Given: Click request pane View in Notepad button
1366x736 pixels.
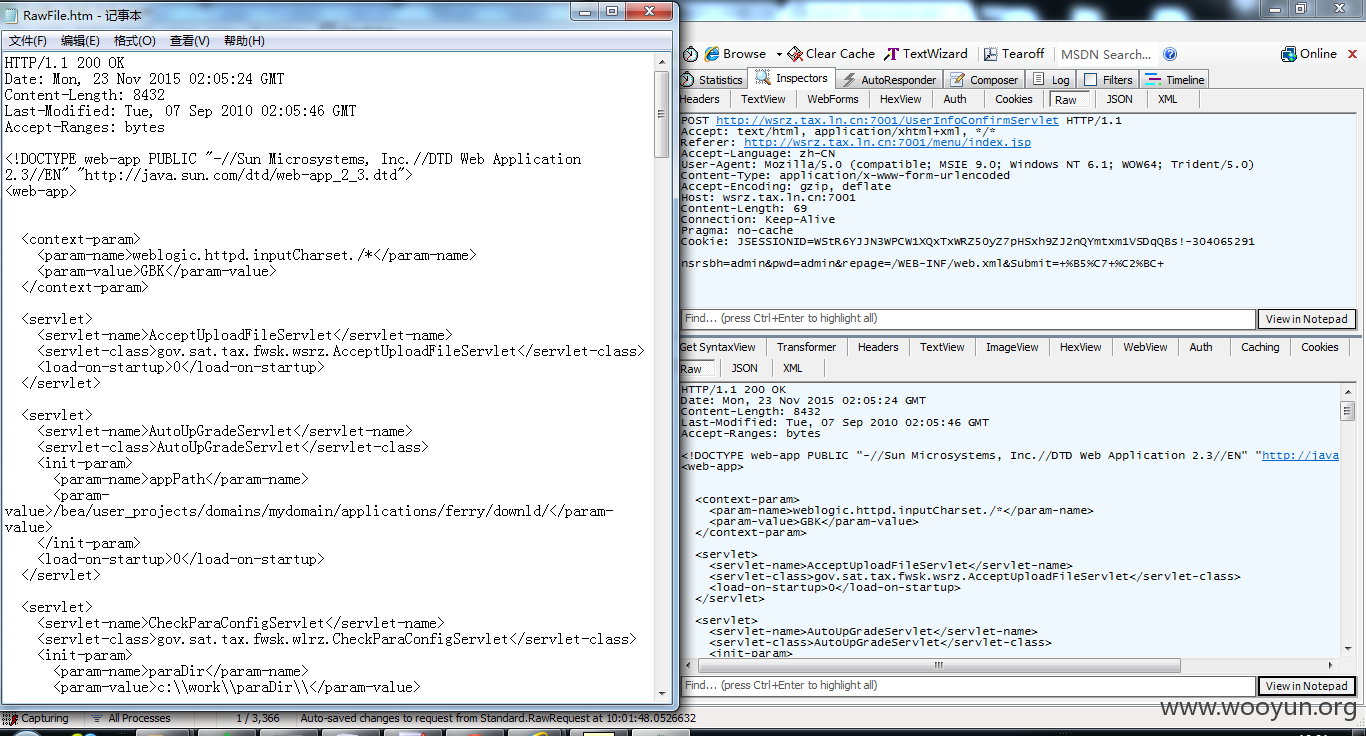Looking at the screenshot, I should pyautogui.click(x=1306, y=319).
